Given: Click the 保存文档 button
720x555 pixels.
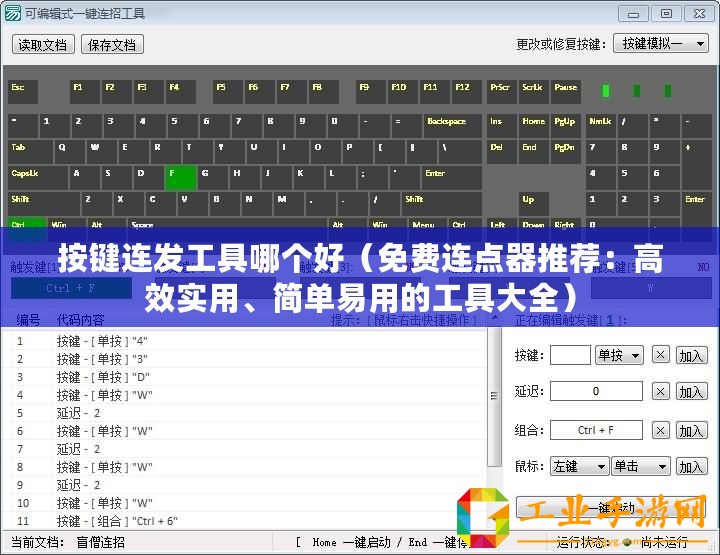Looking at the screenshot, I should point(112,45).
